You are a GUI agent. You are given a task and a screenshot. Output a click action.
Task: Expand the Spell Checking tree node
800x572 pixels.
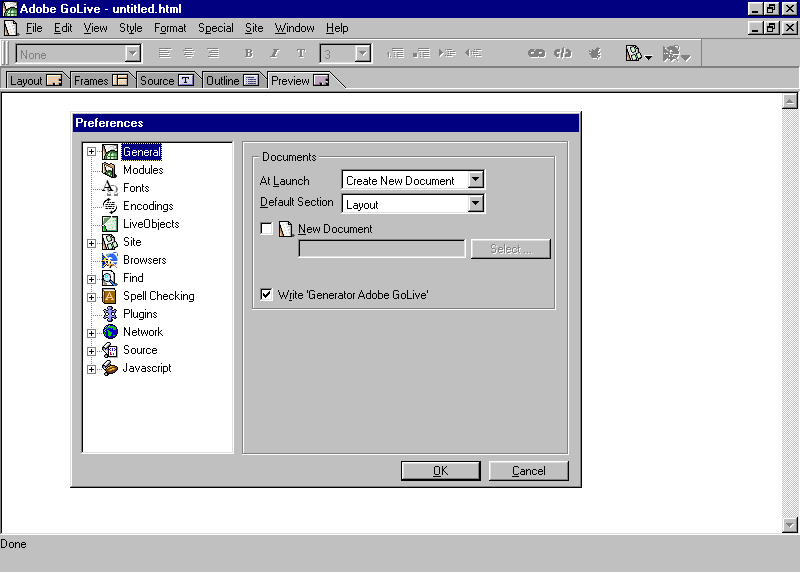pos(91,297)
